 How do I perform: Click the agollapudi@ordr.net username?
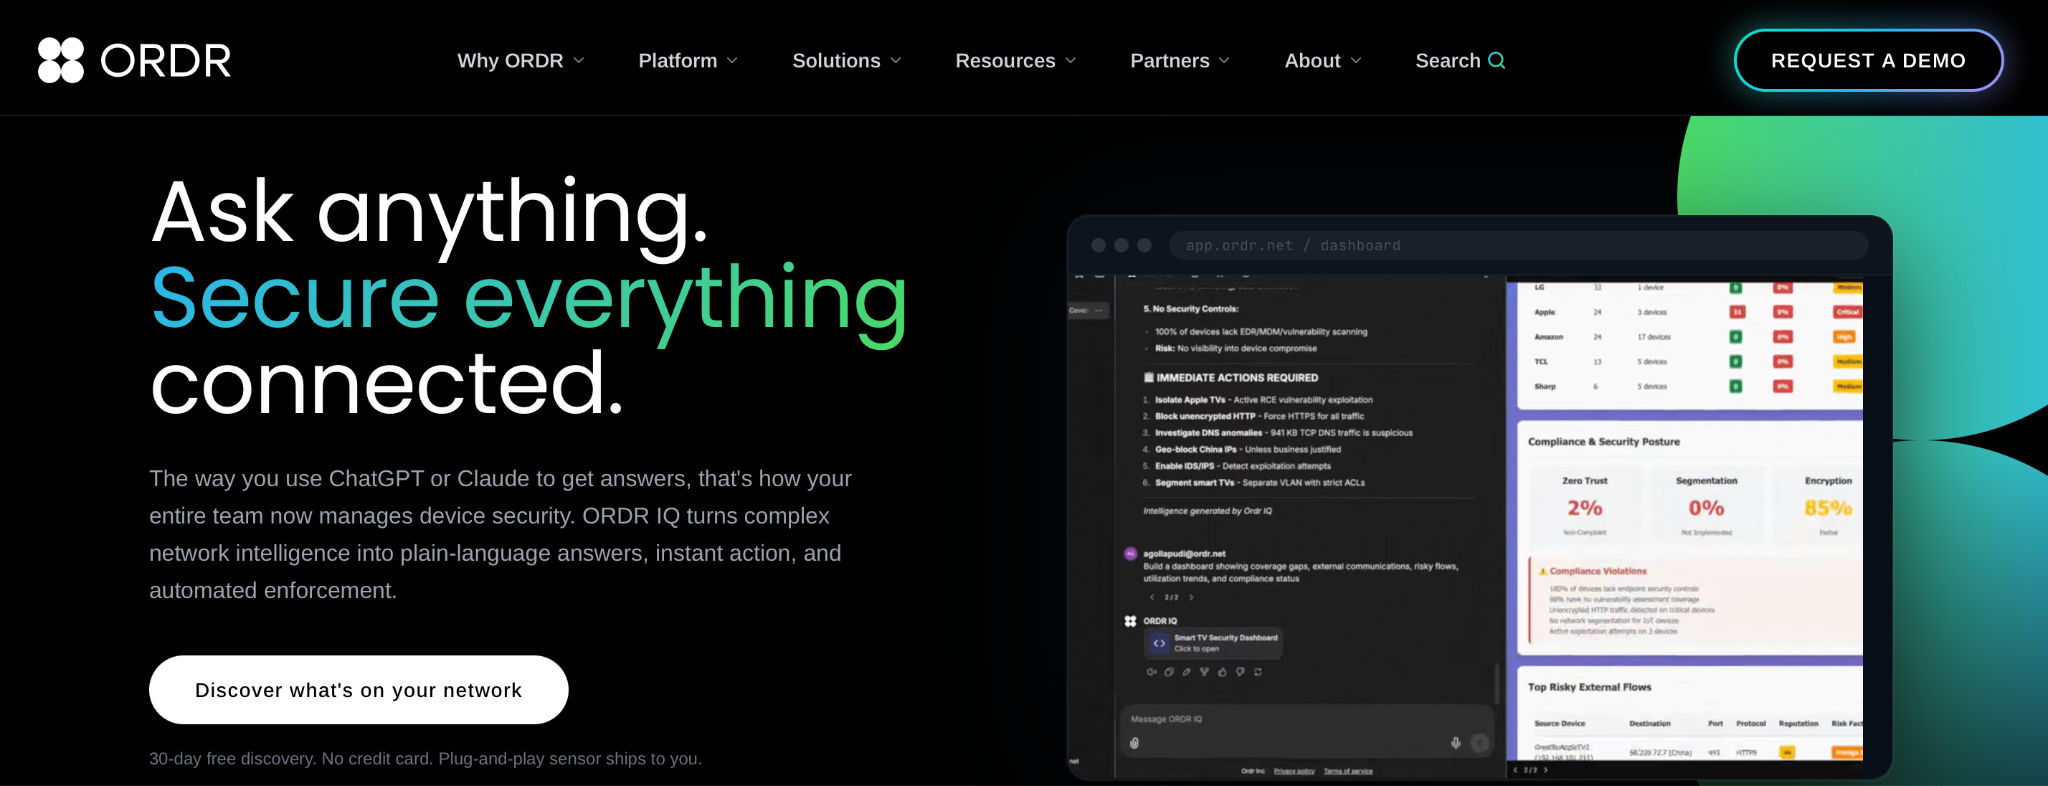click(x=1184, y=554)
